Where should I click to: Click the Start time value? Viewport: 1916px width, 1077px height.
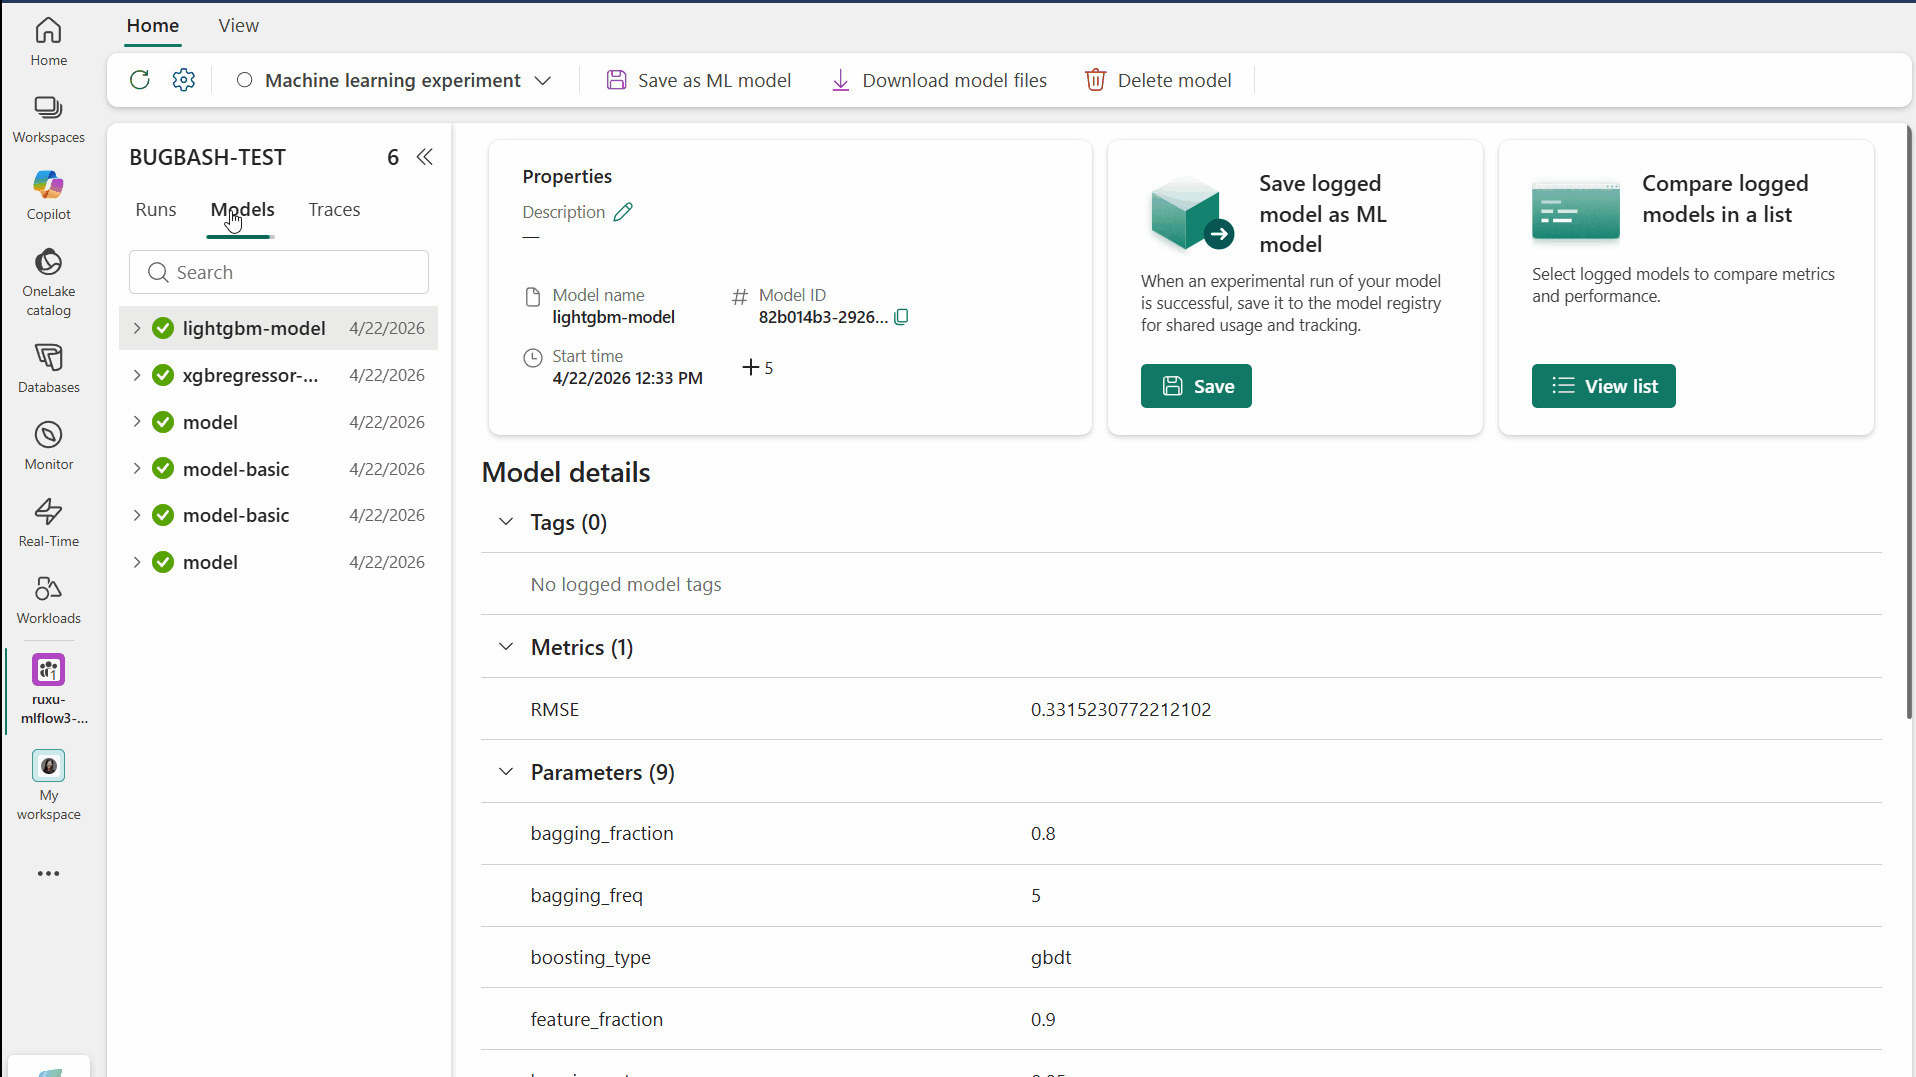[x=628, y=378]
